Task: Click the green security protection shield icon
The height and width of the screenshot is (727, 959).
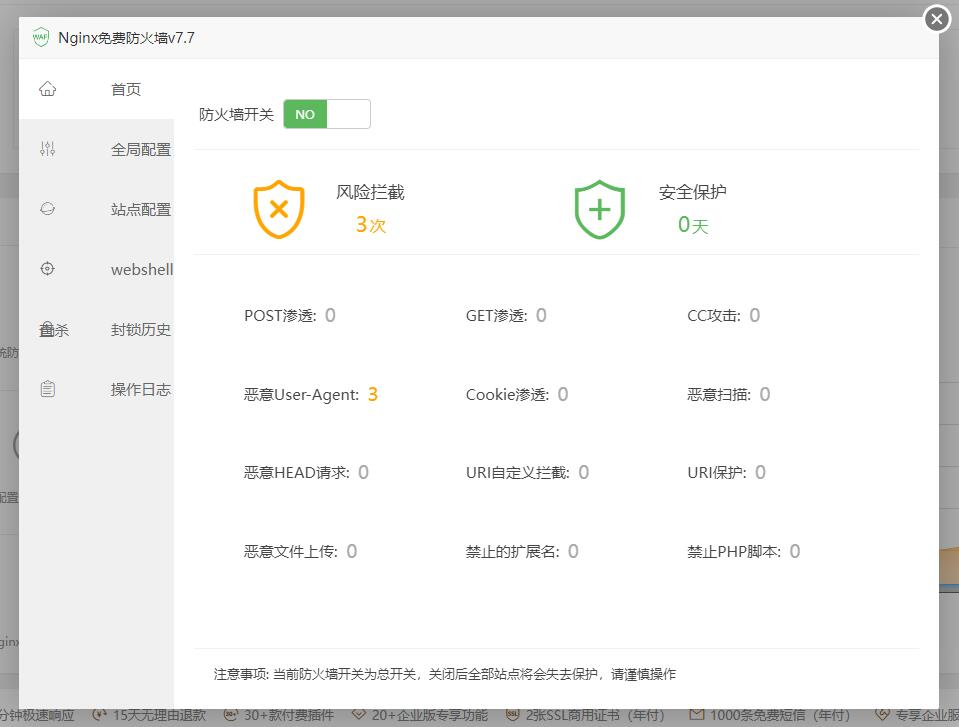Action: pyautogui.click(x=600, y=209)
